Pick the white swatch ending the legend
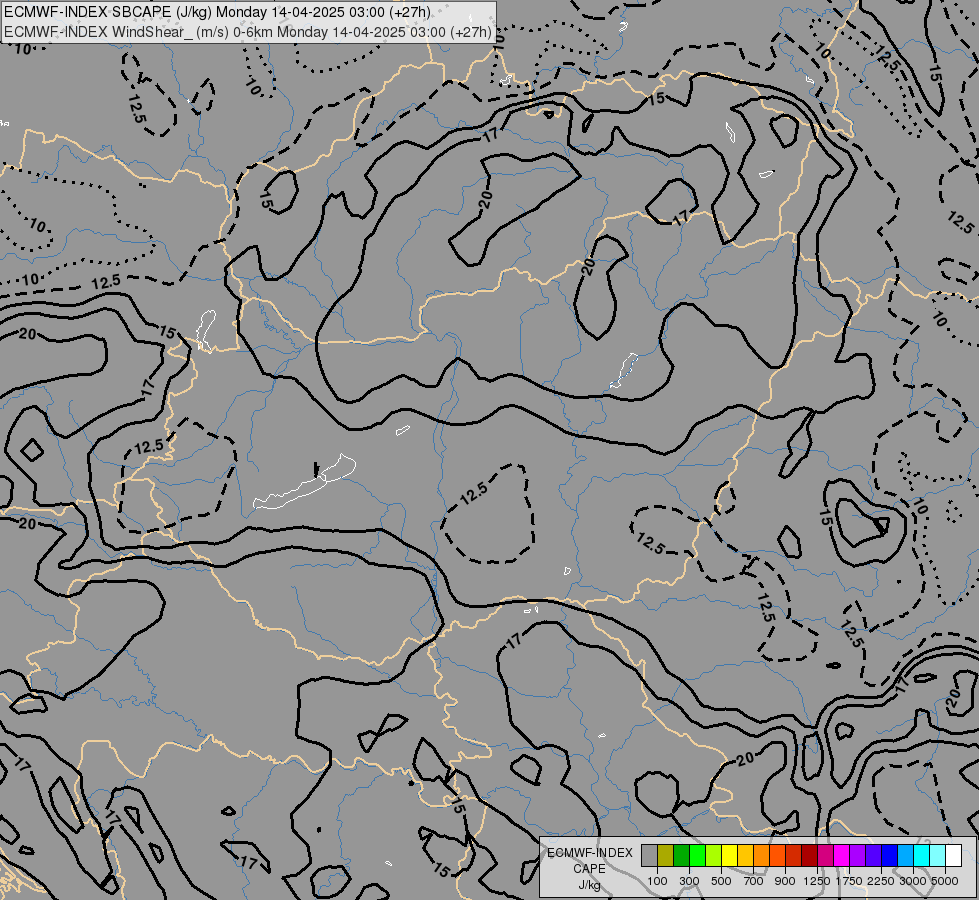 [x=953, y=855]
